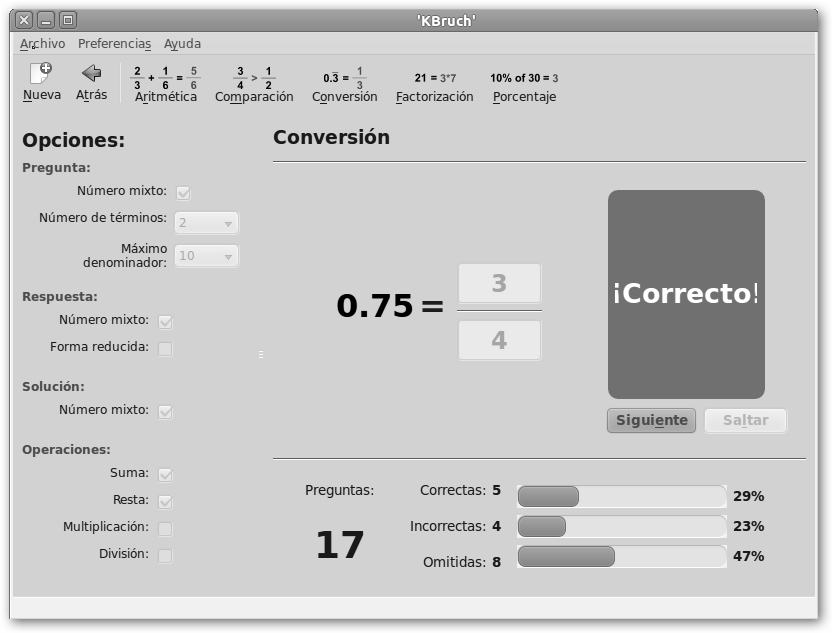
Task: Switch to the Porcentaje exercise
Action: 524,77
